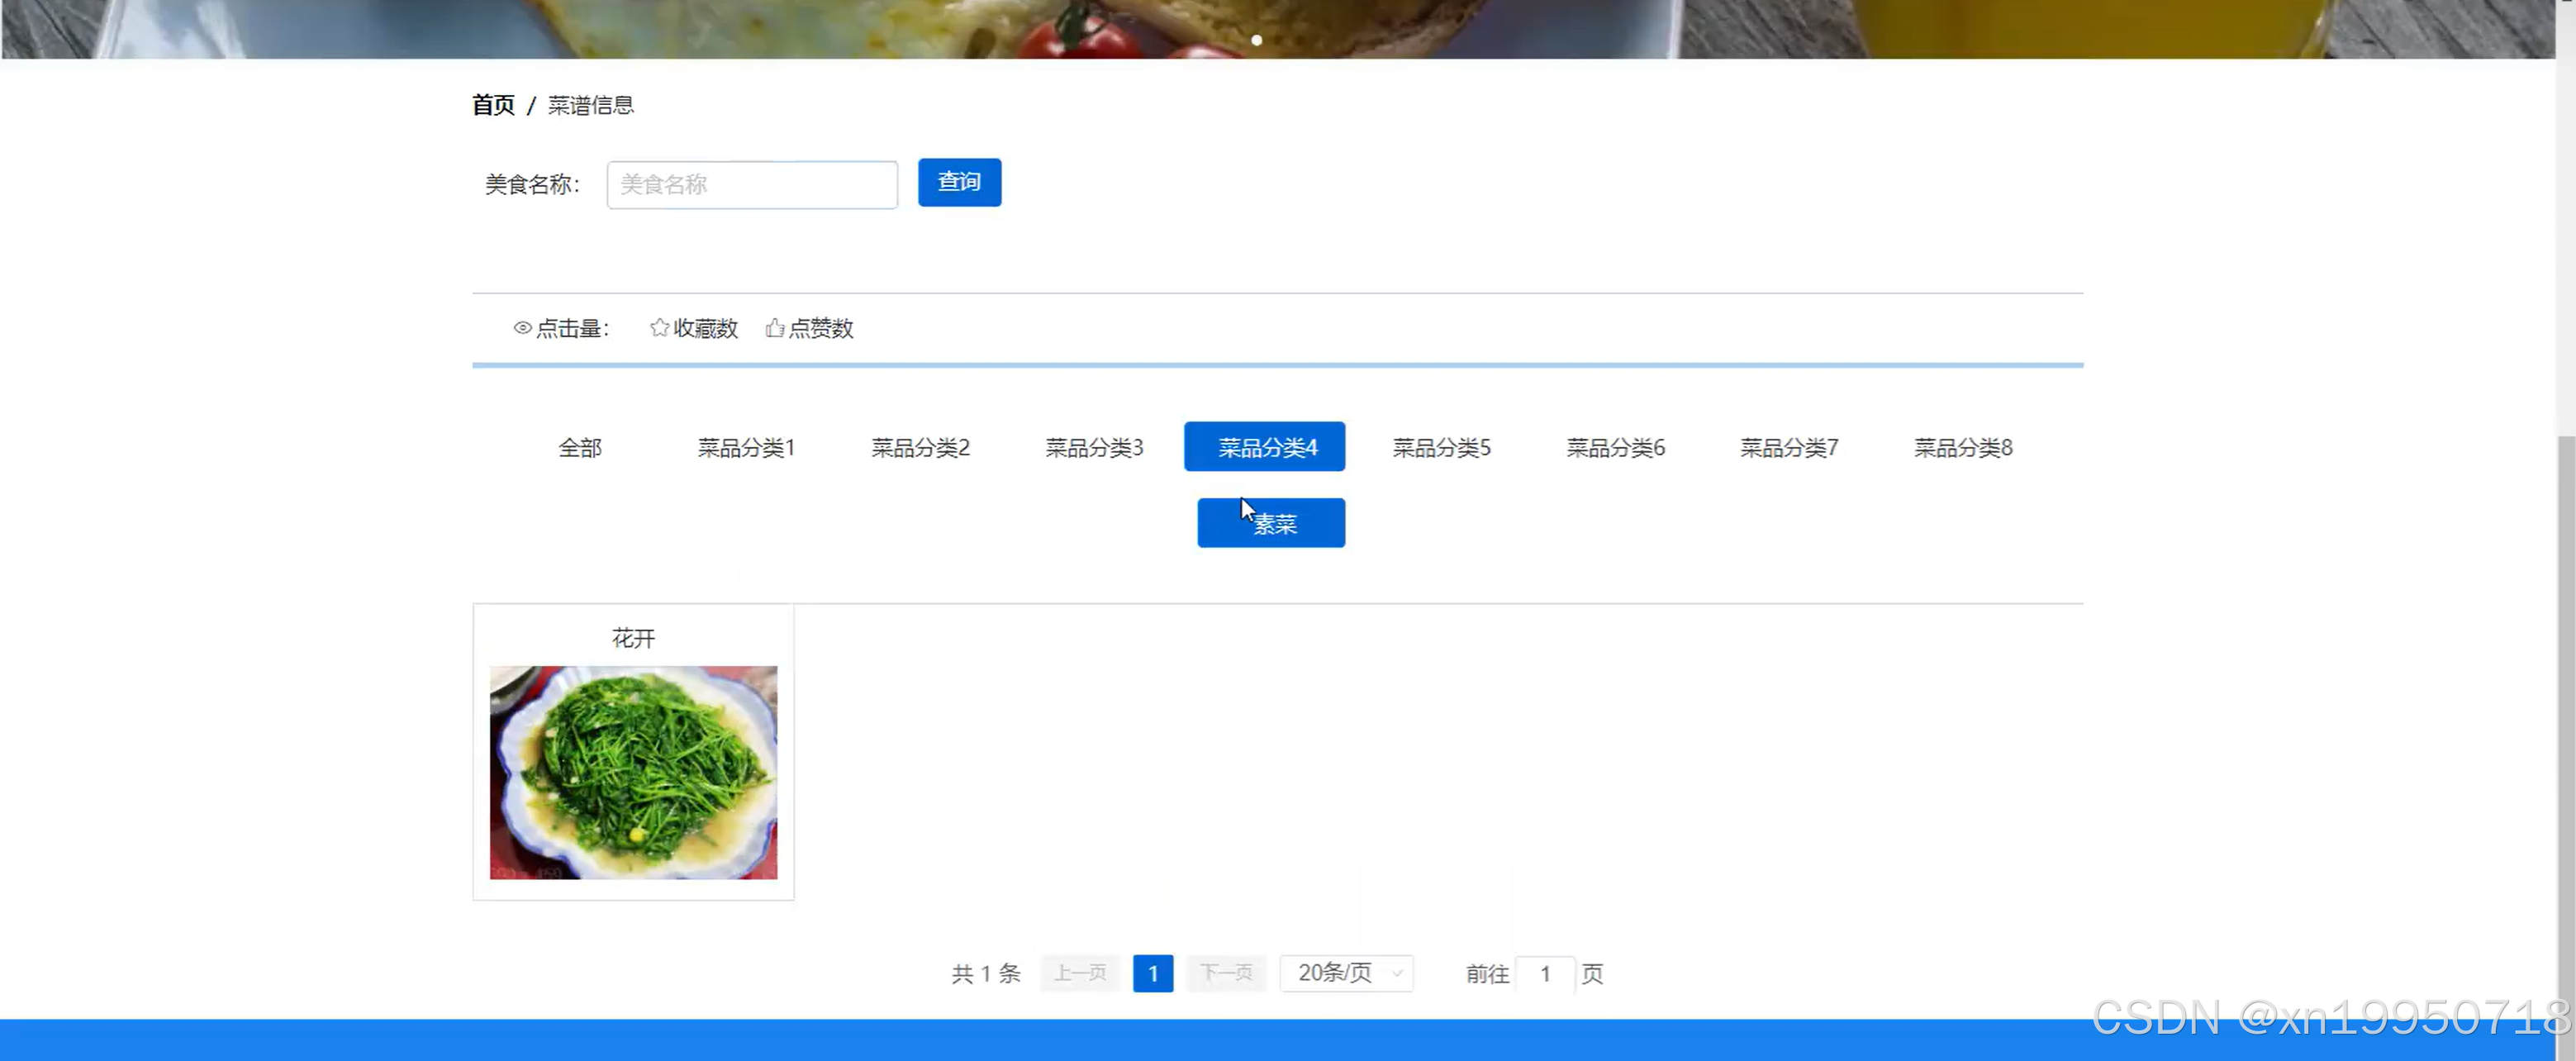Select the 菜品分类8 category tab
This screenshot has width=2576, height=1061.
(x=1963, y=447)
